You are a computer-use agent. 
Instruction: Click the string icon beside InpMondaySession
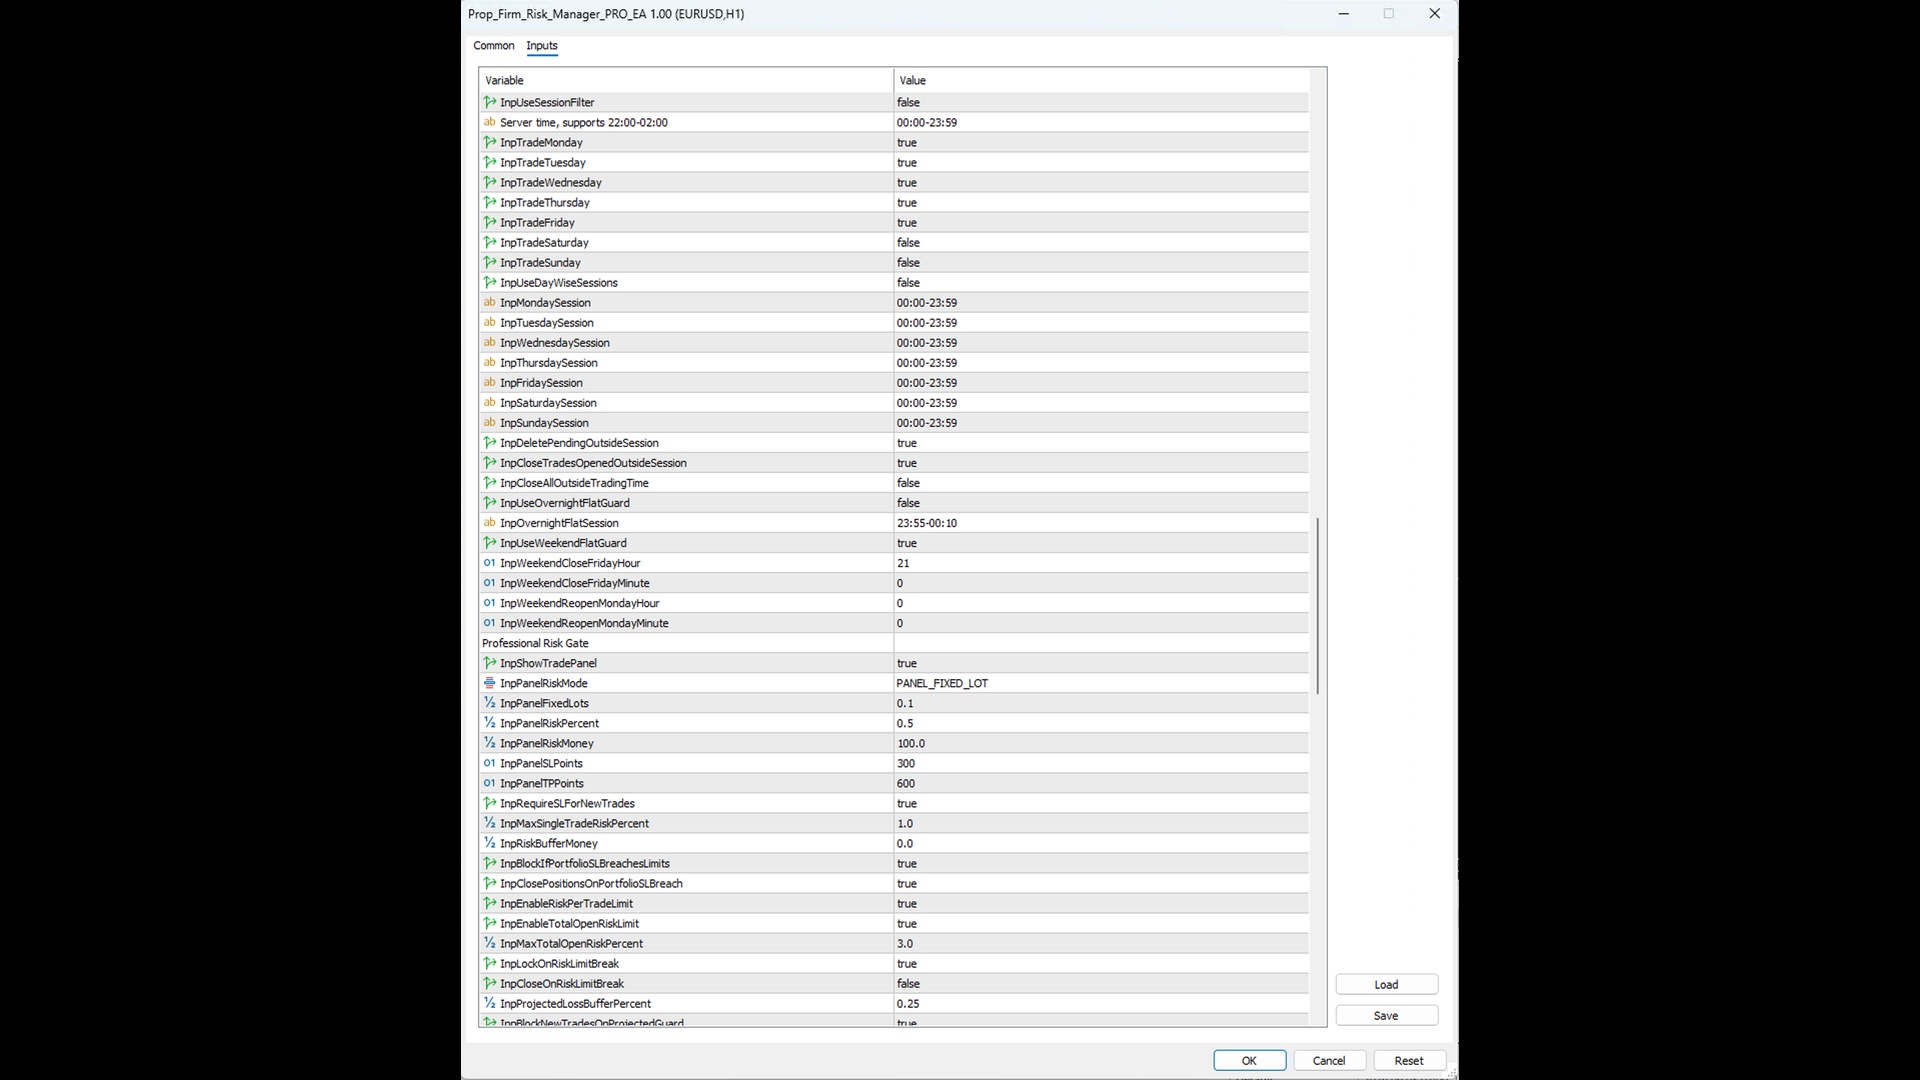point(490,302)
